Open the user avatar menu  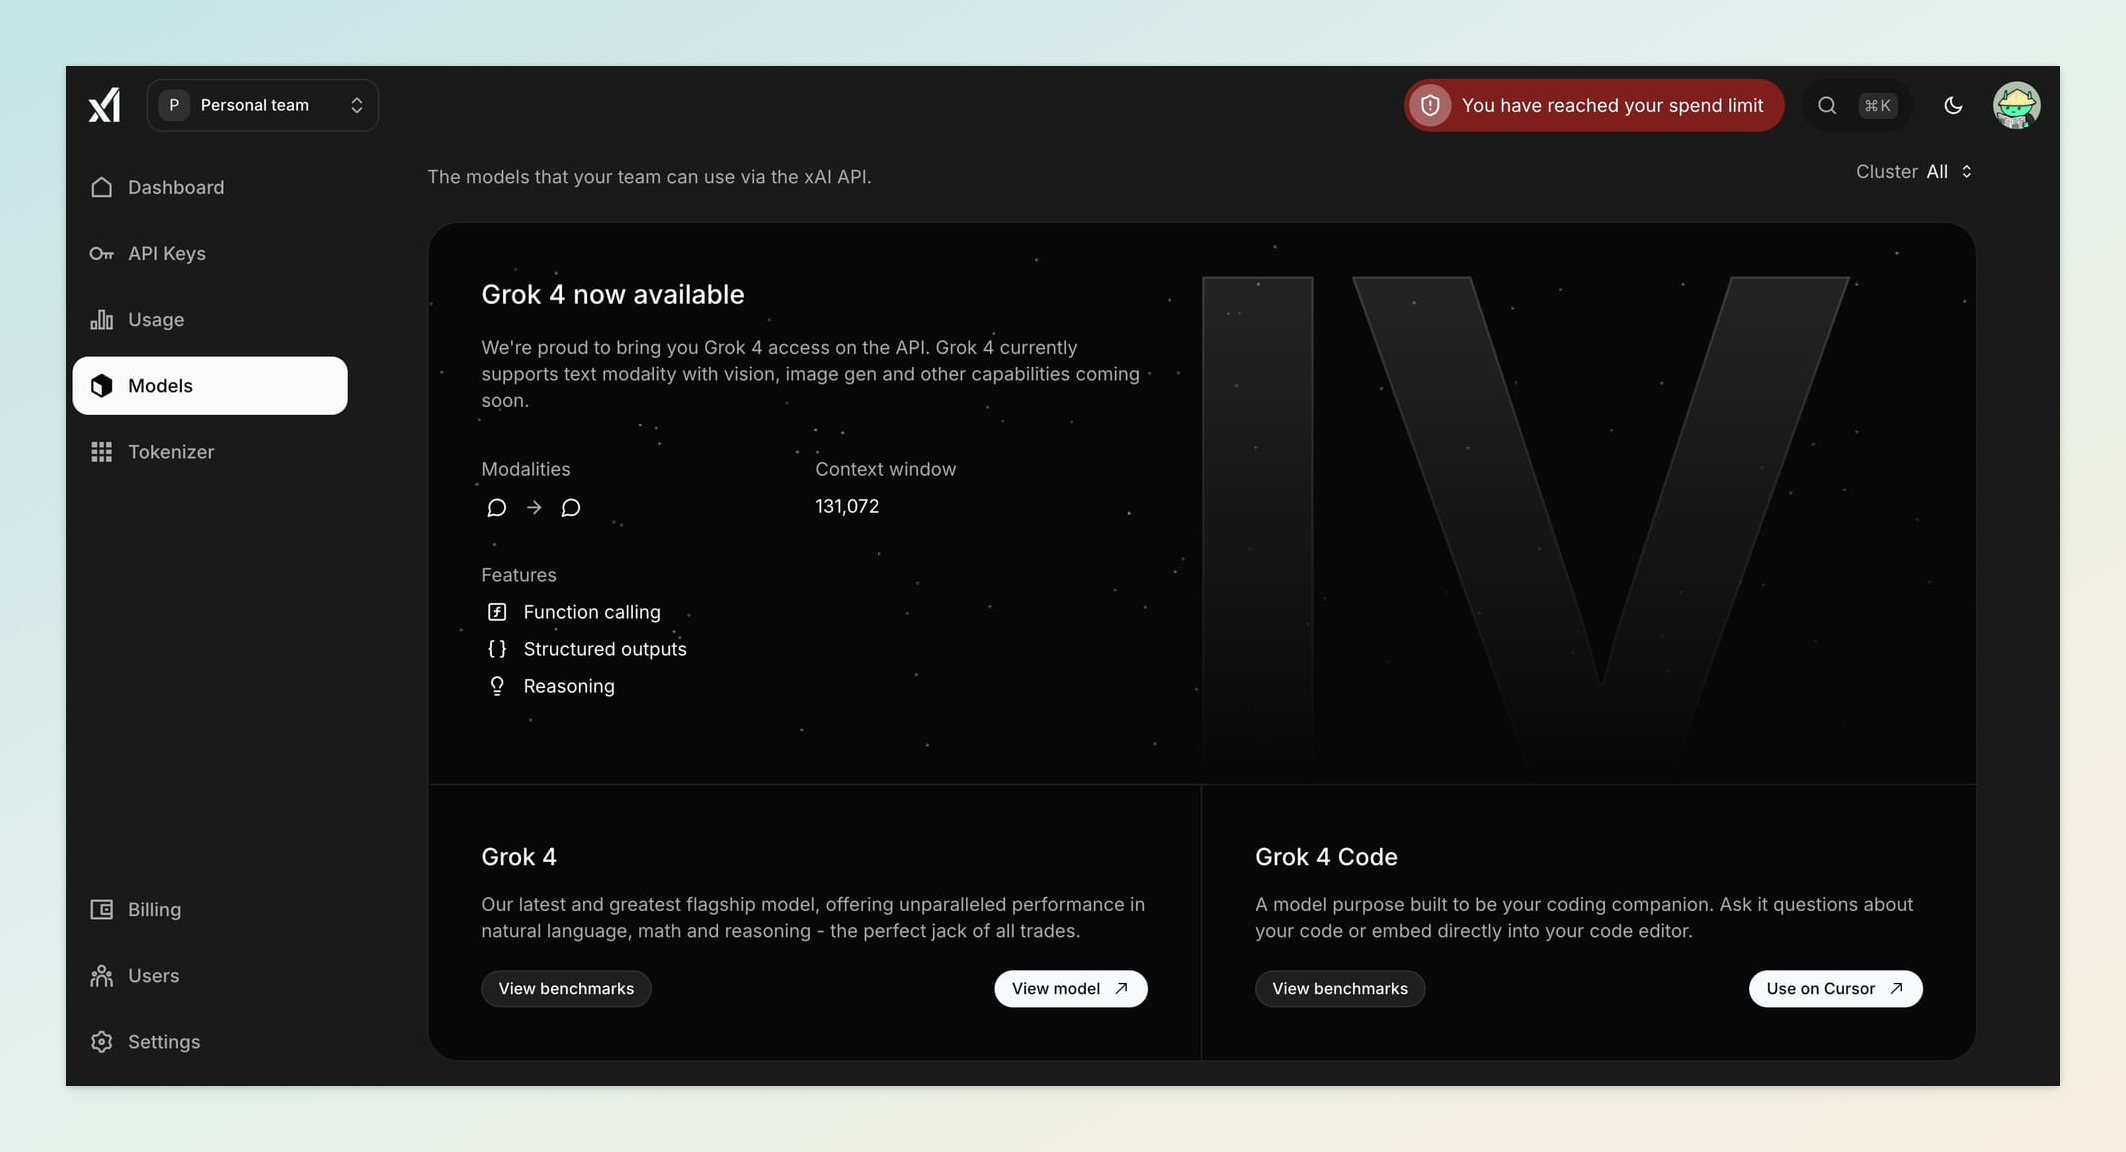[2015, 105]
